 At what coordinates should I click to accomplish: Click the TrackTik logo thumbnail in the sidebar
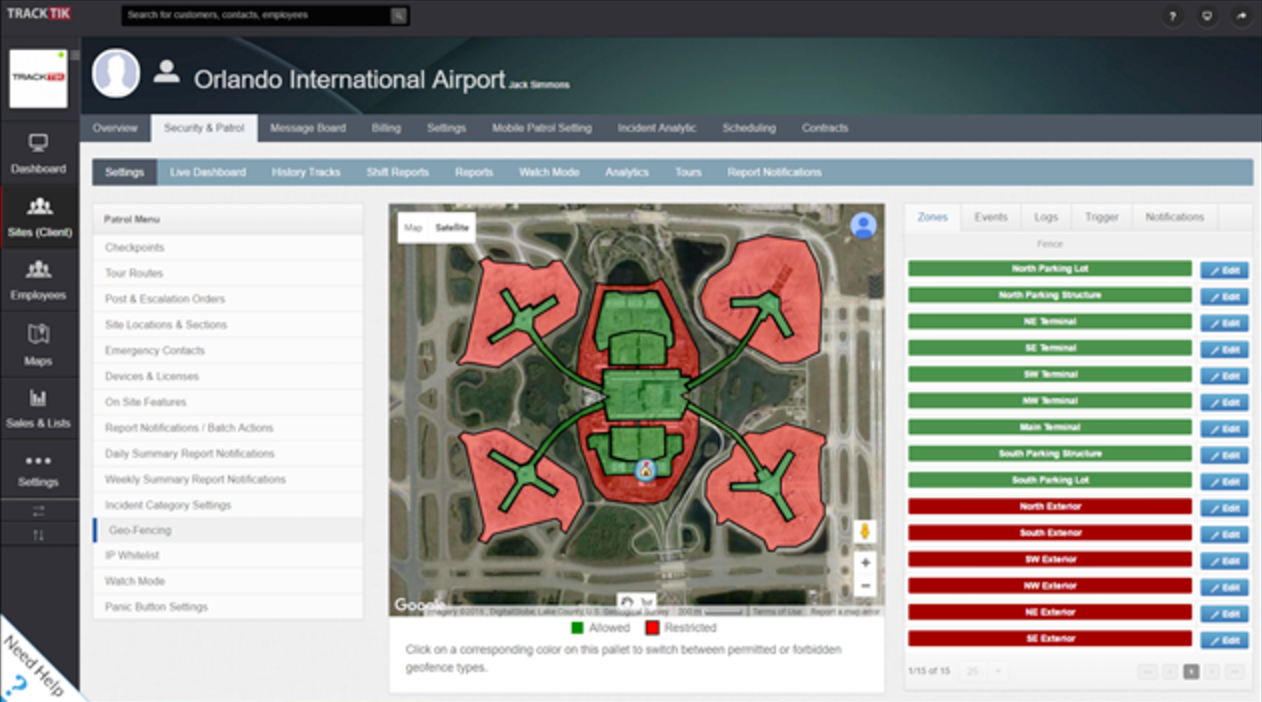[x=38, y=79]
